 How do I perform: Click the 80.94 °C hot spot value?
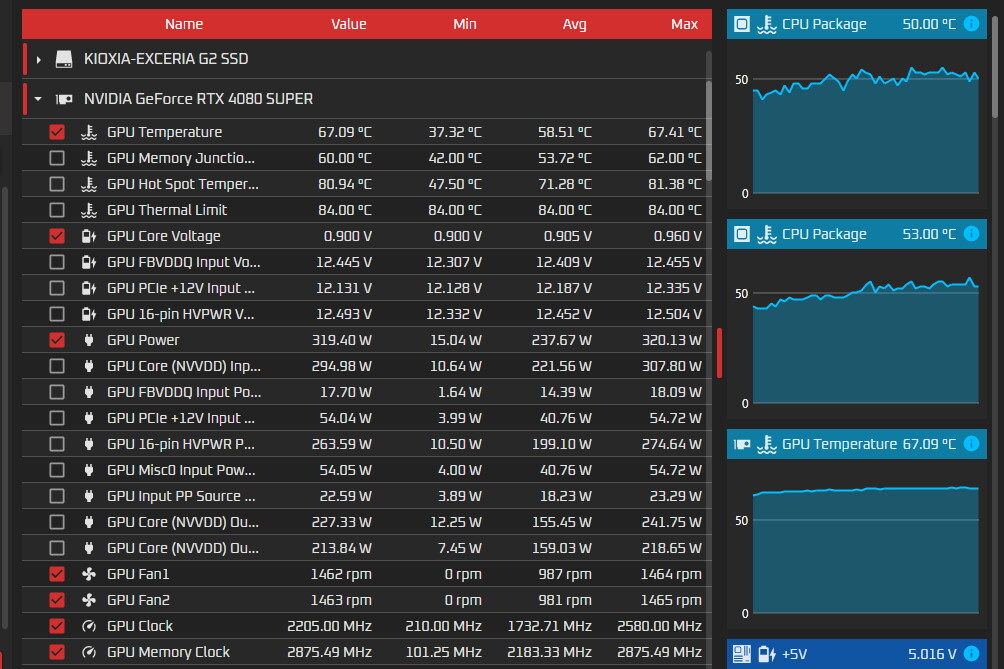[x=344, y=184]
